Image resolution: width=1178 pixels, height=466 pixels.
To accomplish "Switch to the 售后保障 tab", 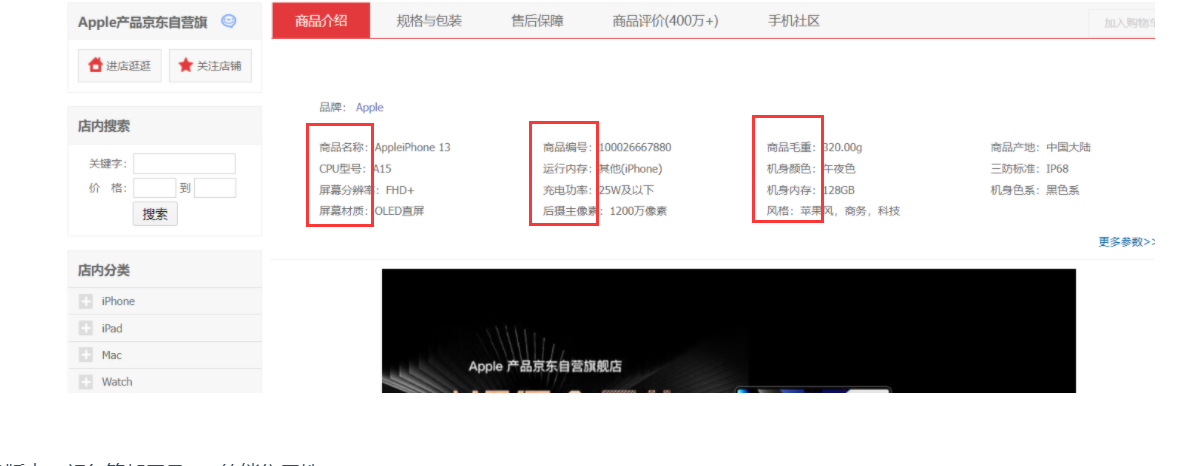I will (537, 20).
